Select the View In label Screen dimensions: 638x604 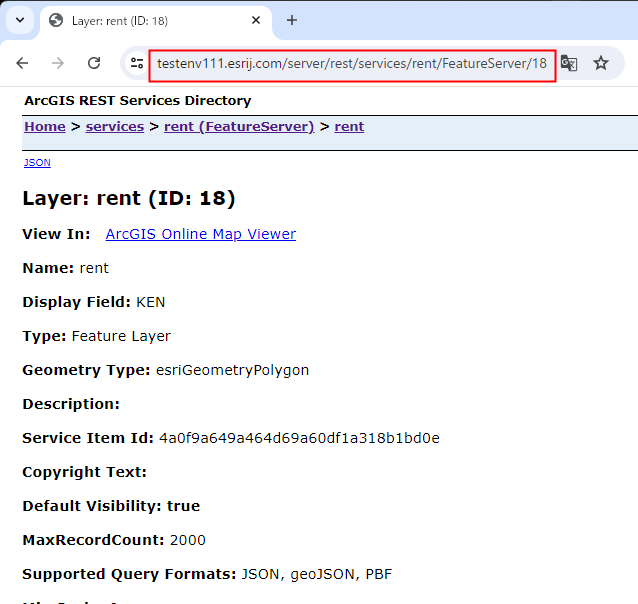[56, 234]
